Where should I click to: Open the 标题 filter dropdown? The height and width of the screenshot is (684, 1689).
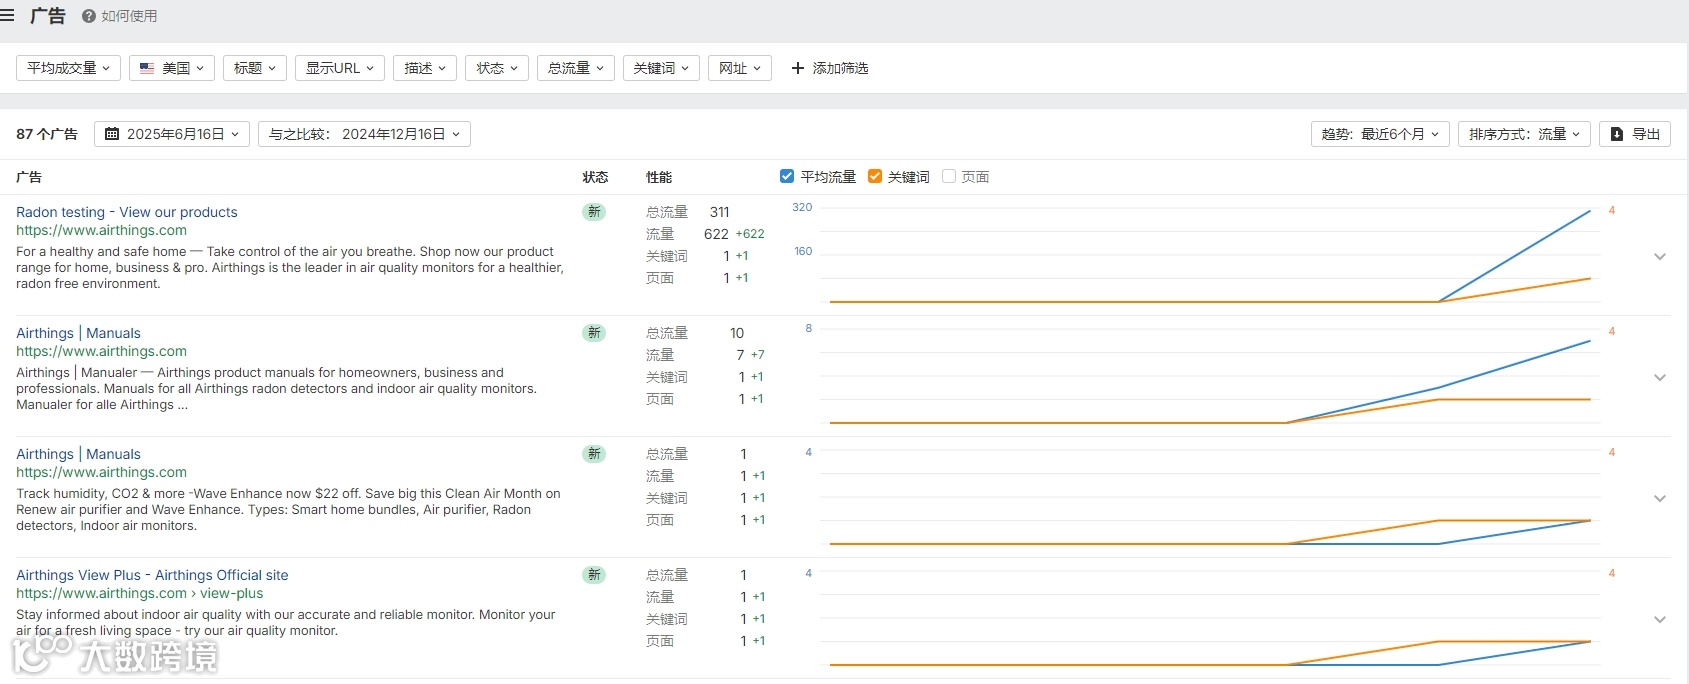255,68
